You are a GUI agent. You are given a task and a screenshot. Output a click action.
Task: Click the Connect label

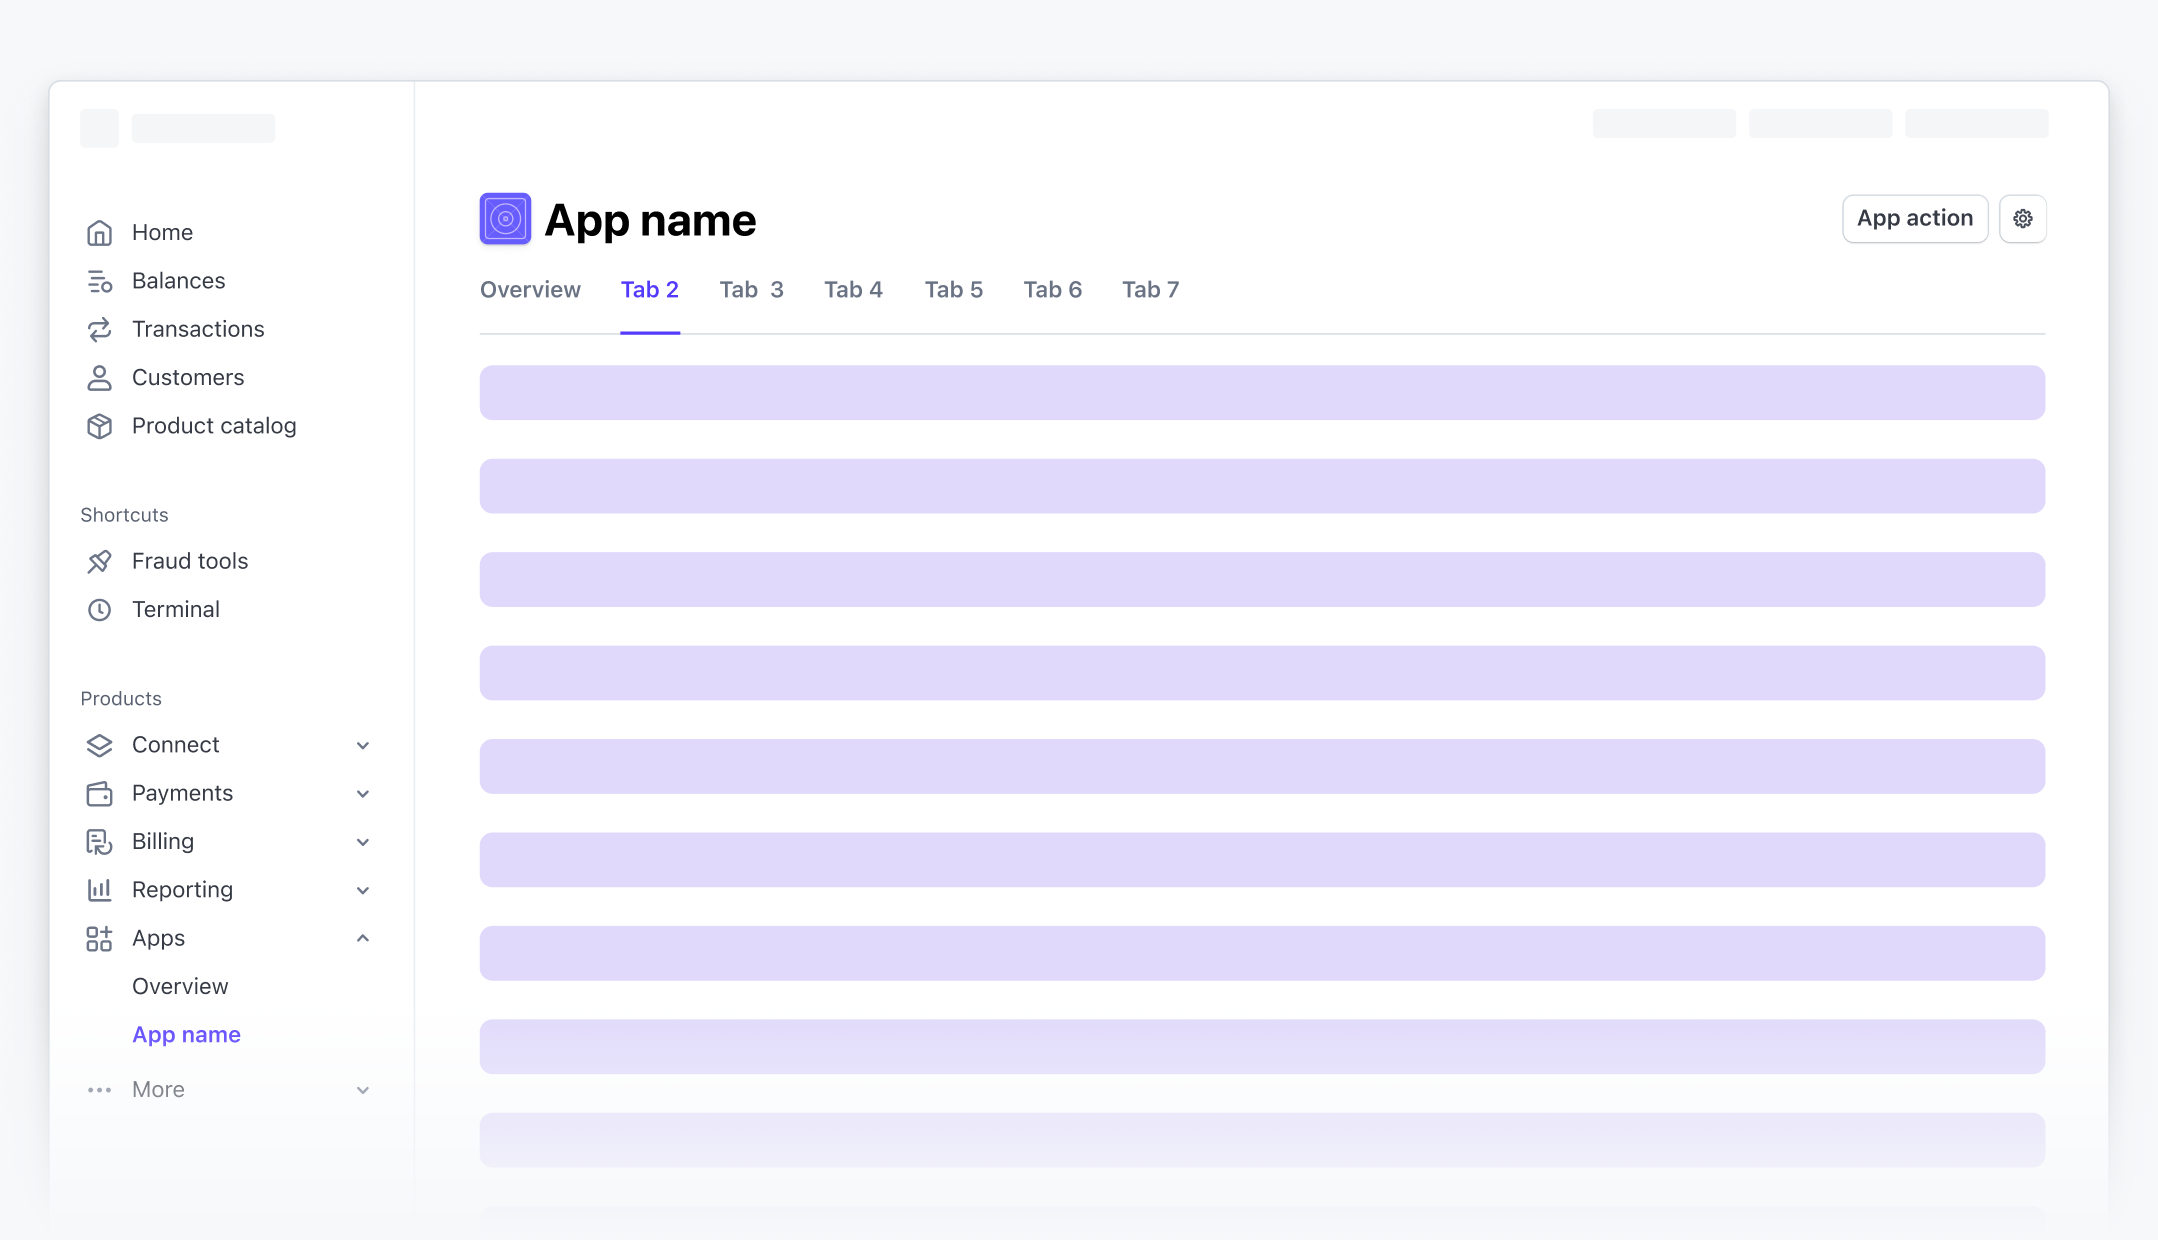(x=175, y=745)
